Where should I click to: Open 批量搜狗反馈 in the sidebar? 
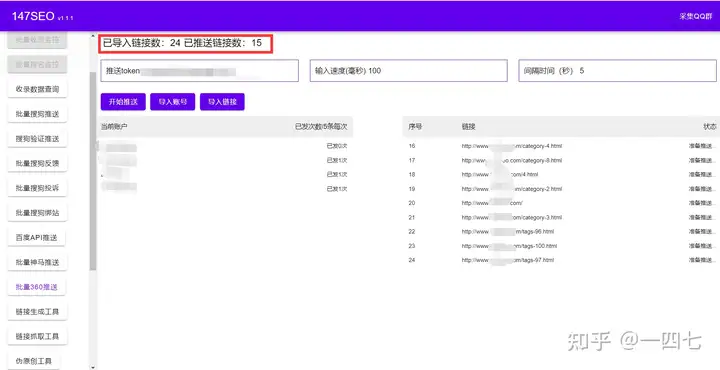pyautogui.click(x=37, y=163)
